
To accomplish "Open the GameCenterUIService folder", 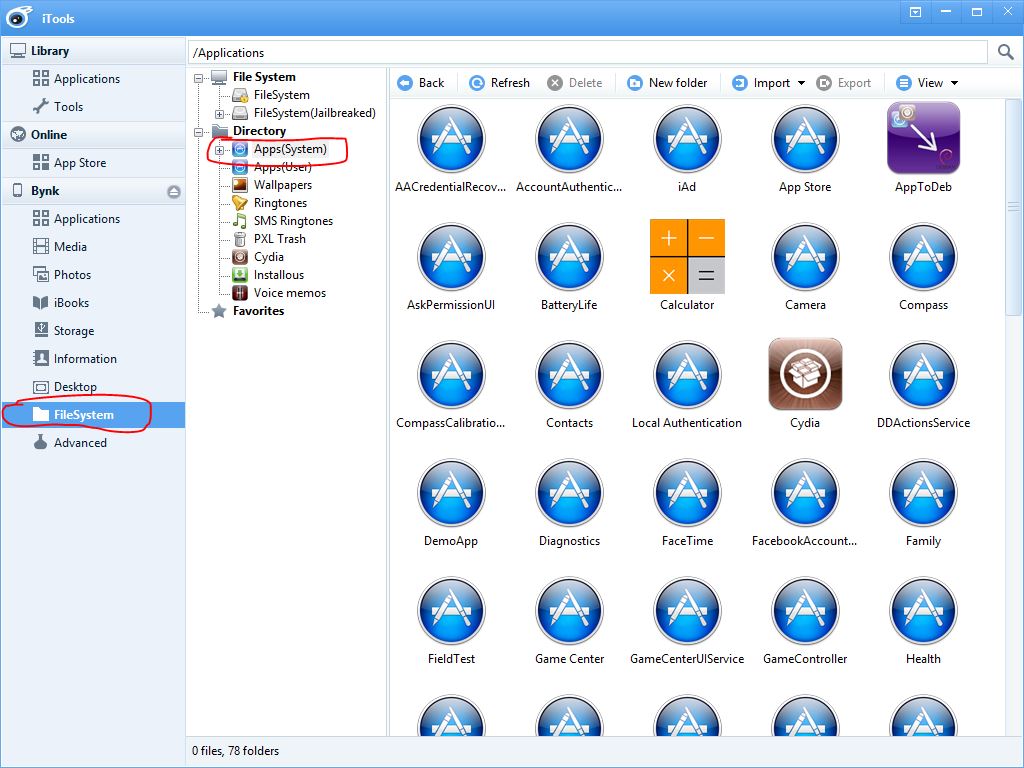I will coord(687,611).
